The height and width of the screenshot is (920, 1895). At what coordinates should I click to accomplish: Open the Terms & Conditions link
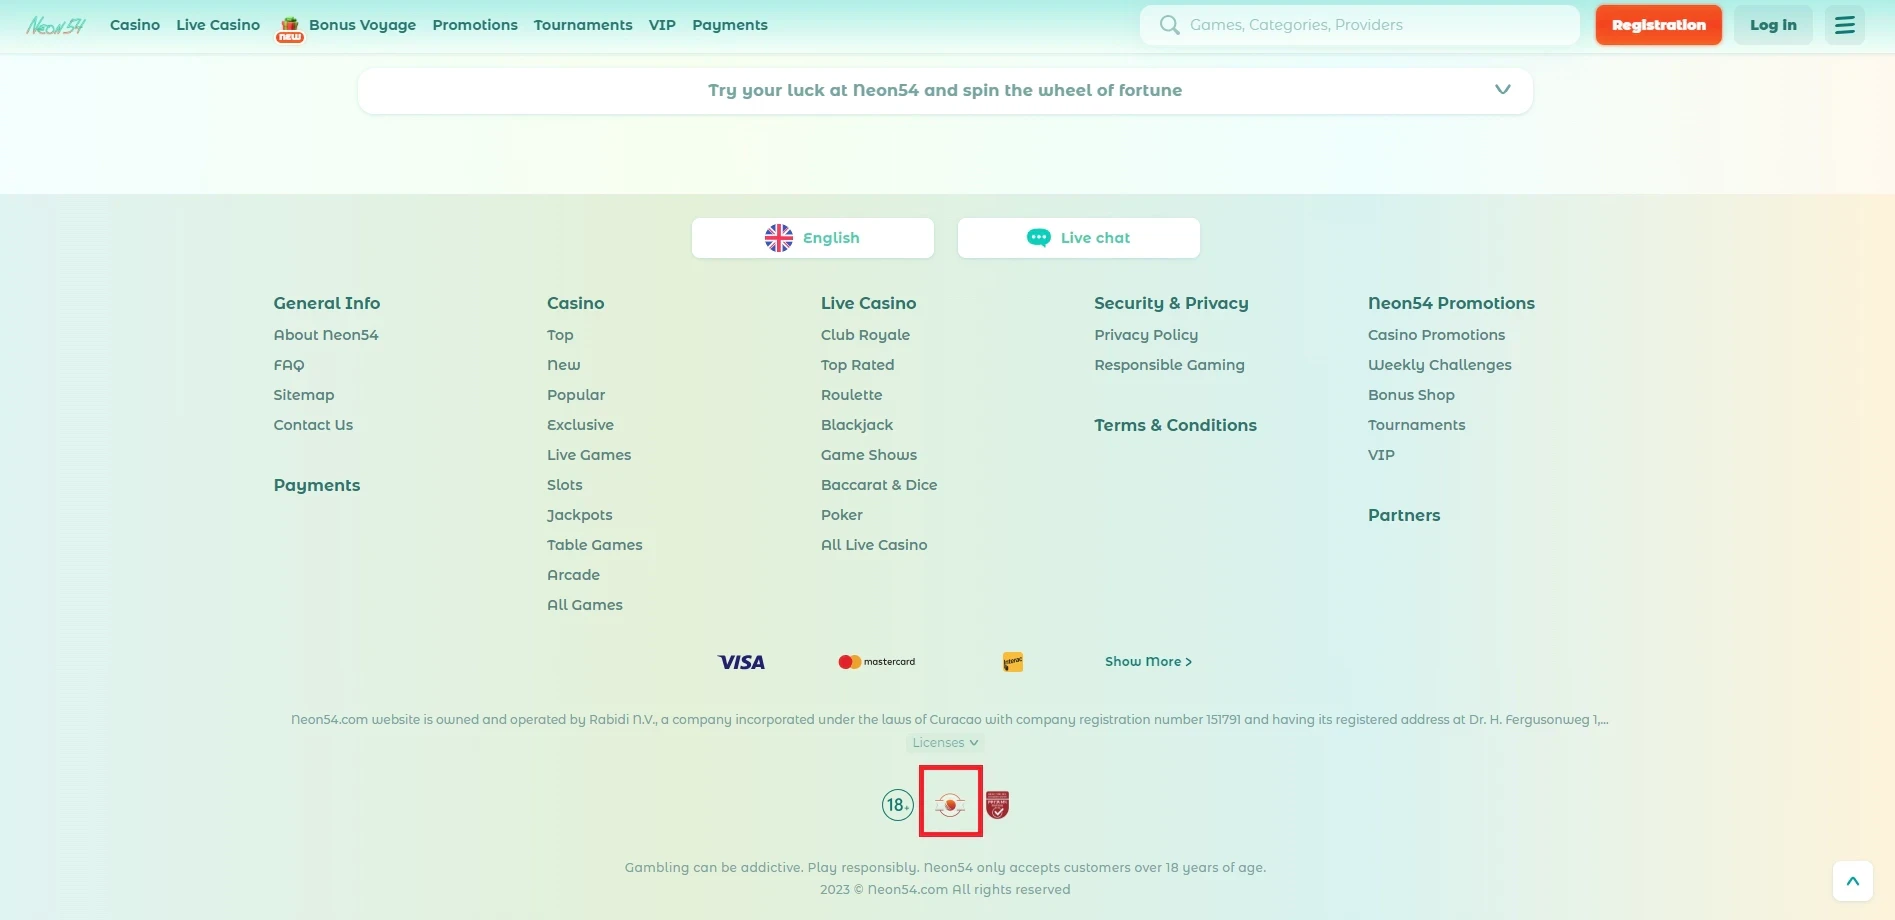[1175, 425]
